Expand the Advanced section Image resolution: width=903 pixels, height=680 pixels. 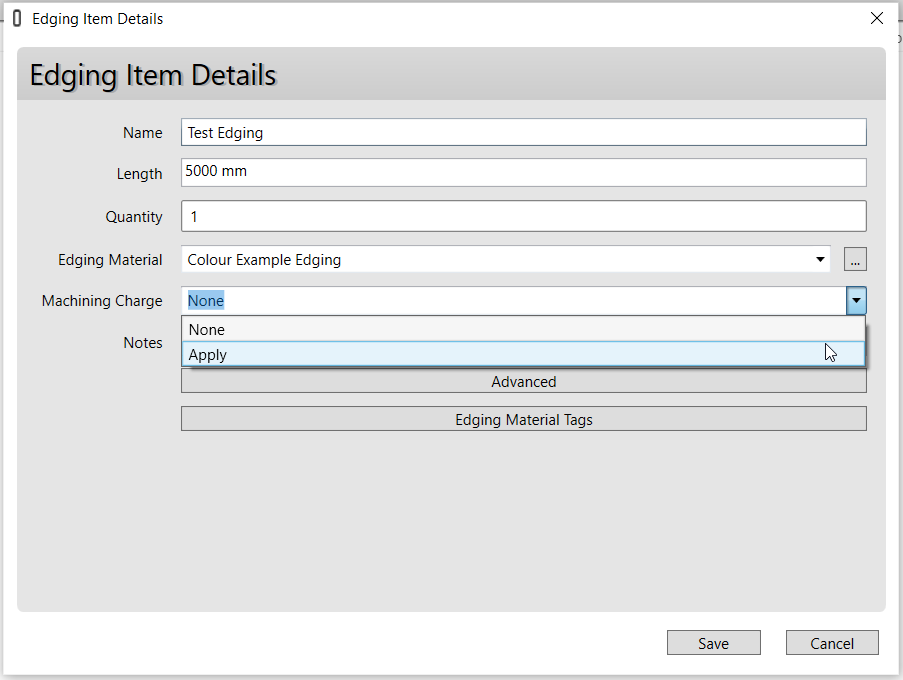[523, 382]
